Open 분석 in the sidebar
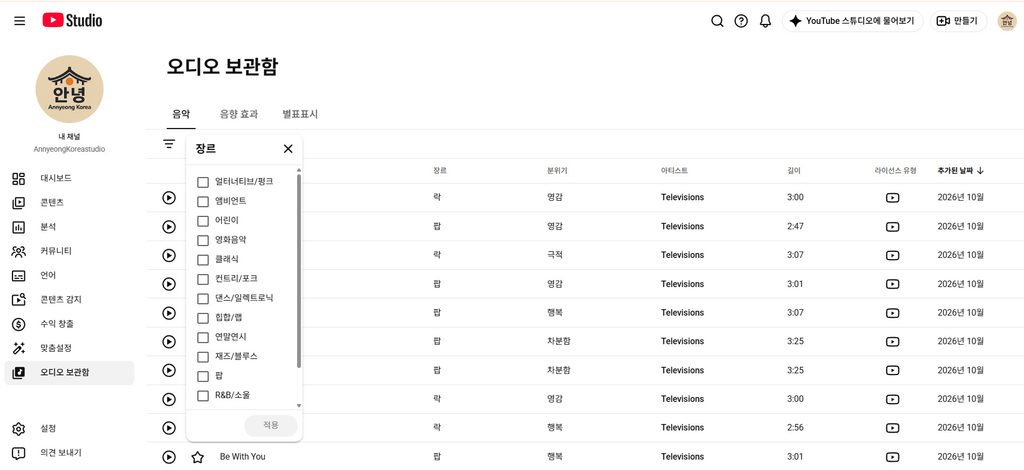The width and height of the screenshot is (1024, 470). pyautogui.click(x=69, y=227)
